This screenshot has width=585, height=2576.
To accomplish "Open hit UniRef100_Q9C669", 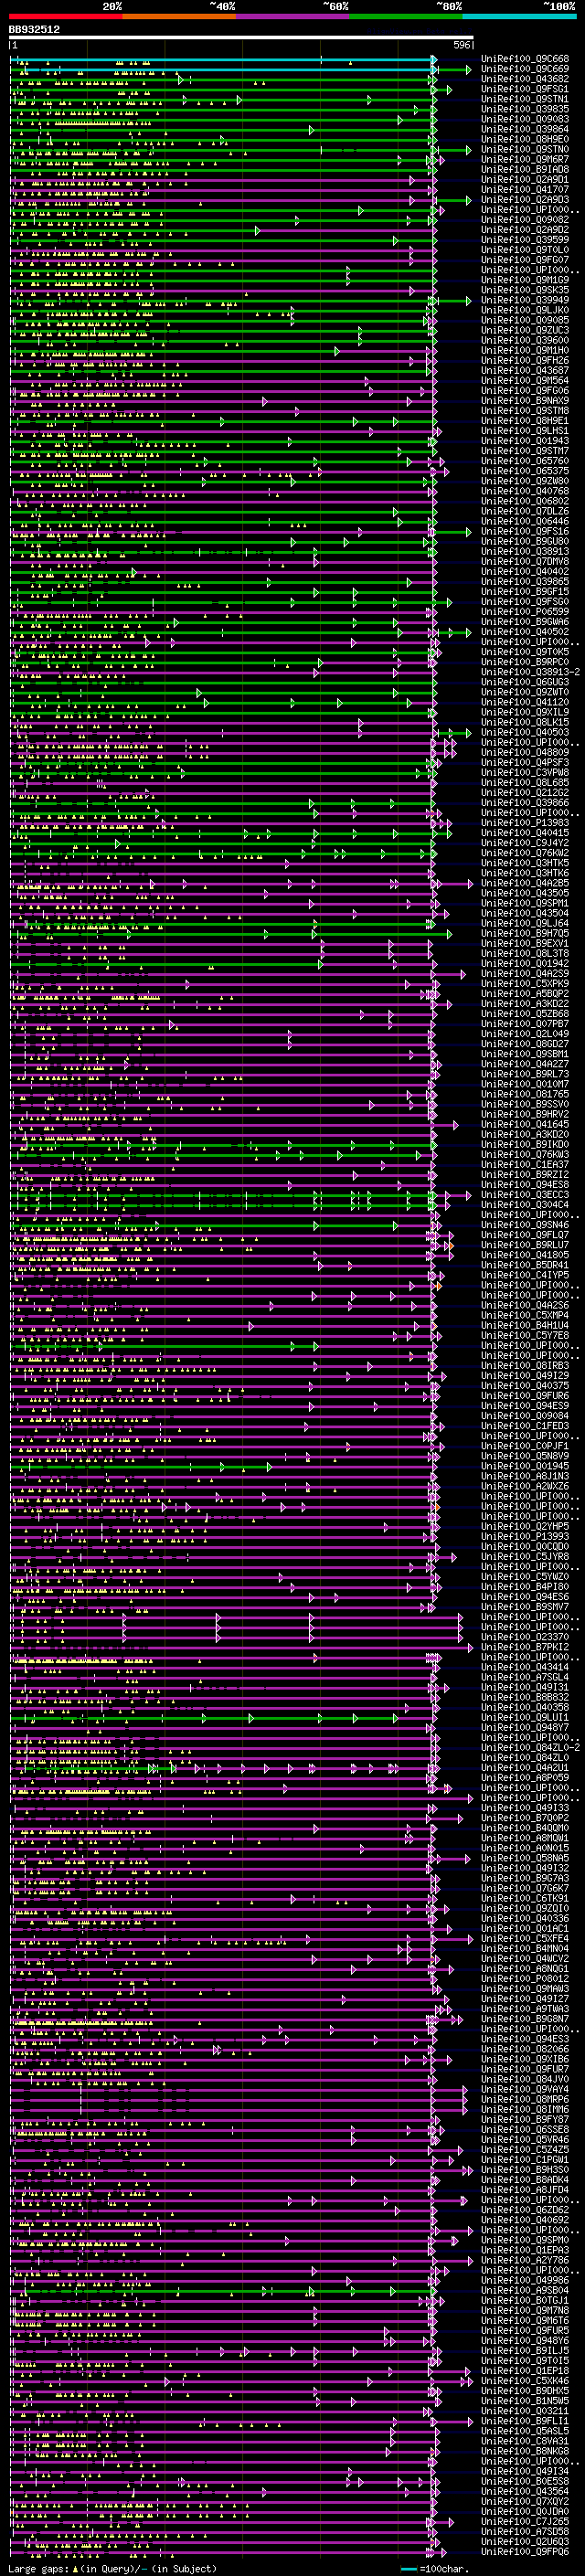I will [x=525, y=69].
